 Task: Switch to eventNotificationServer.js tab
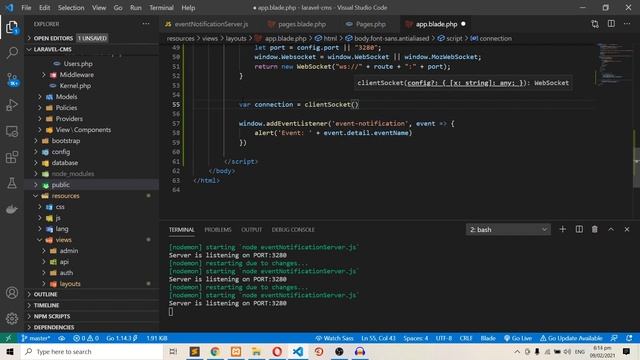[x=207, y=24]
